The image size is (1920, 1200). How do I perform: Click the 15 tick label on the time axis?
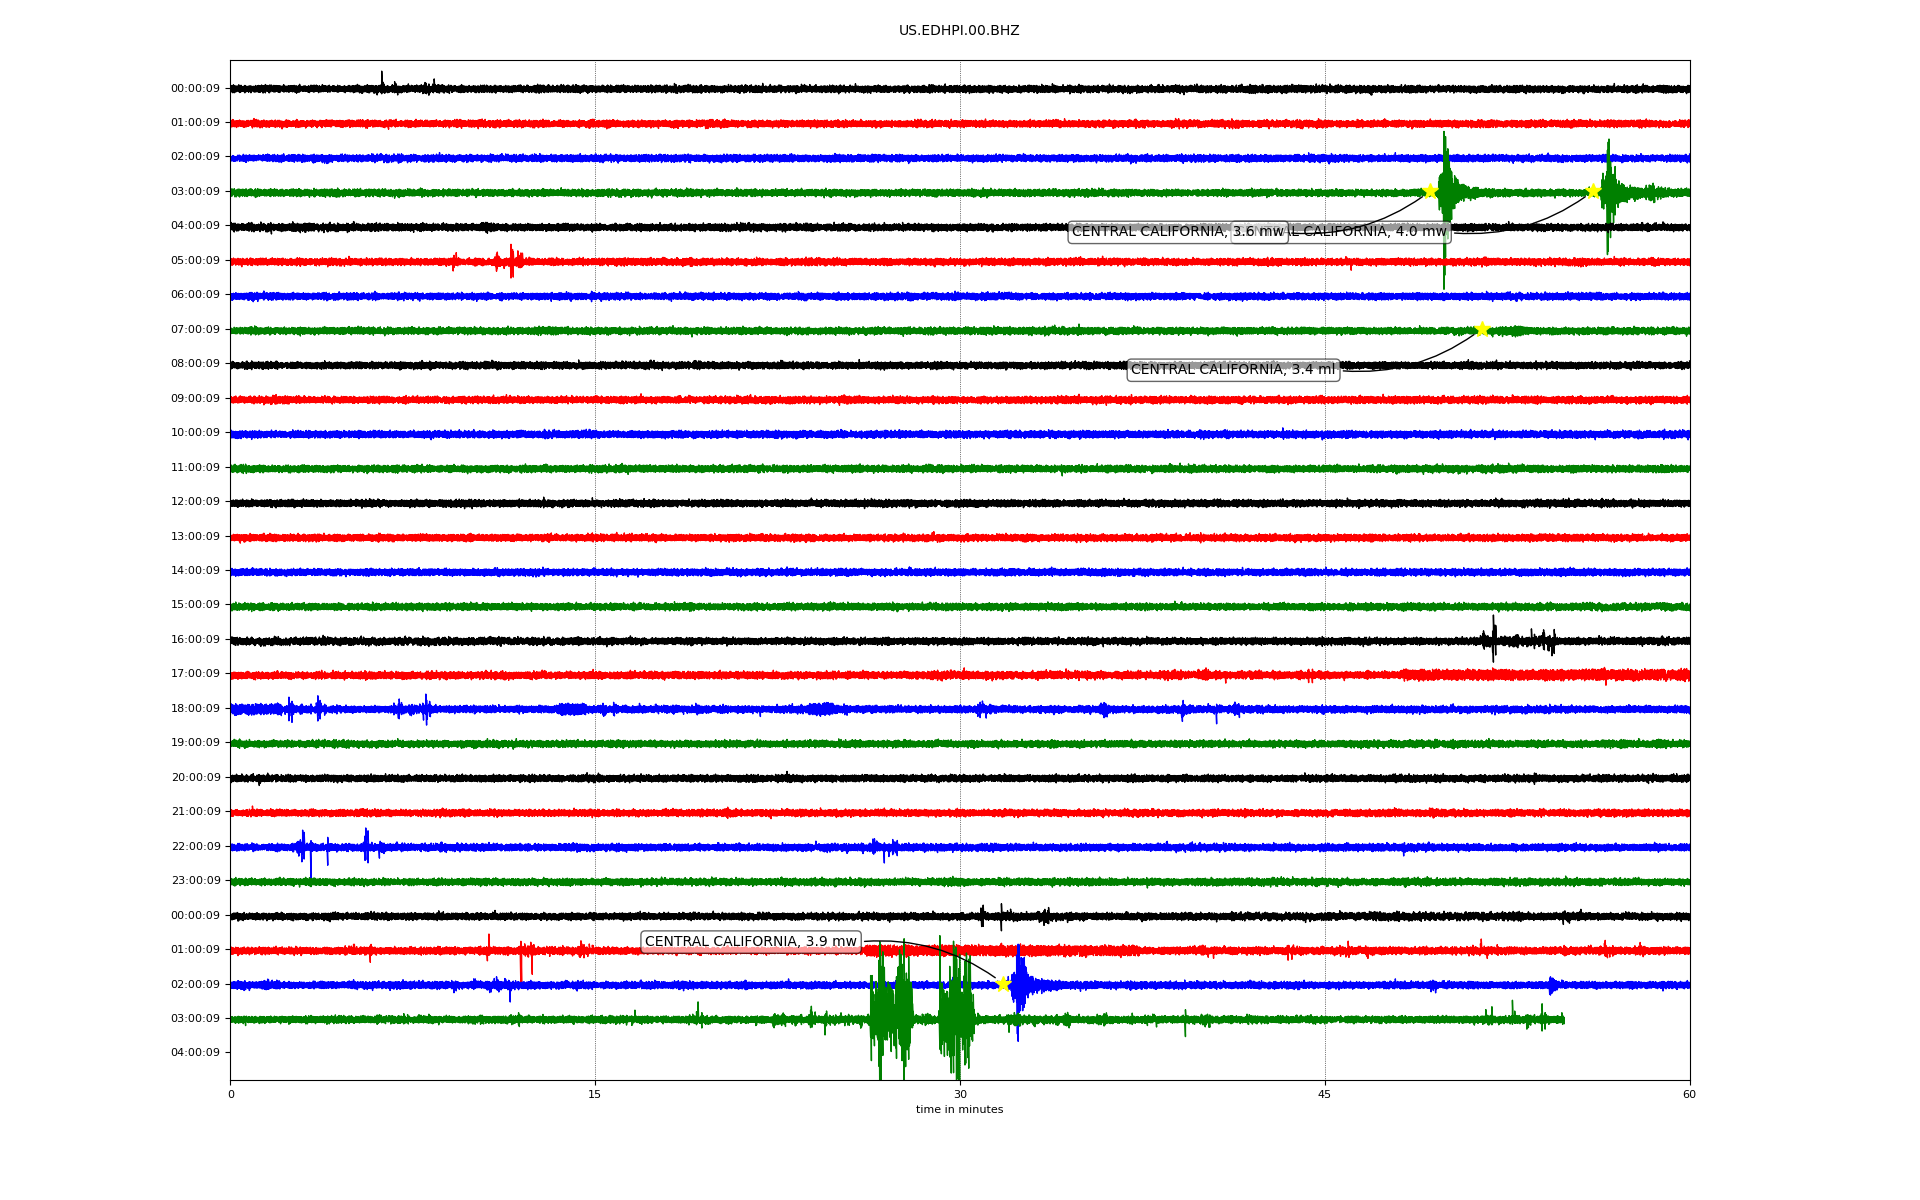click(x=595, y=1094)
